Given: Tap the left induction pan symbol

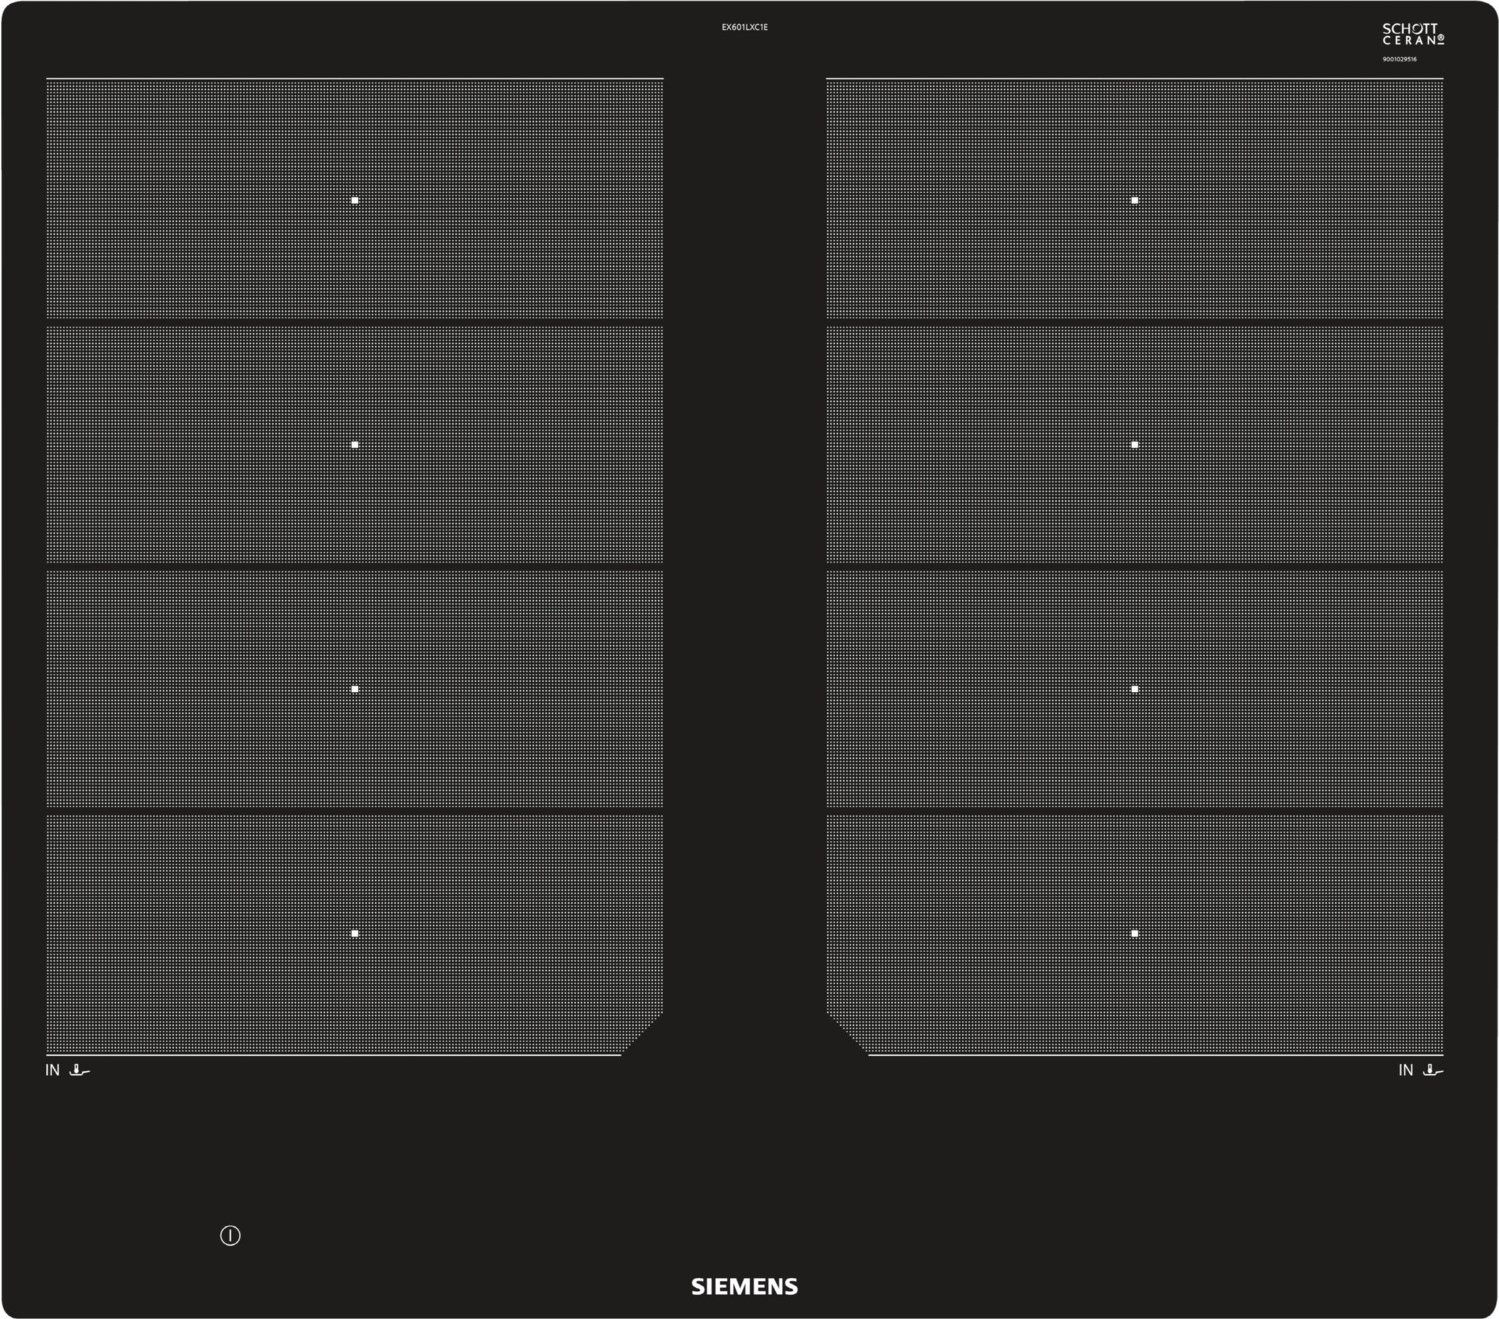Looking at the screenshot, I should point(80,1071).
